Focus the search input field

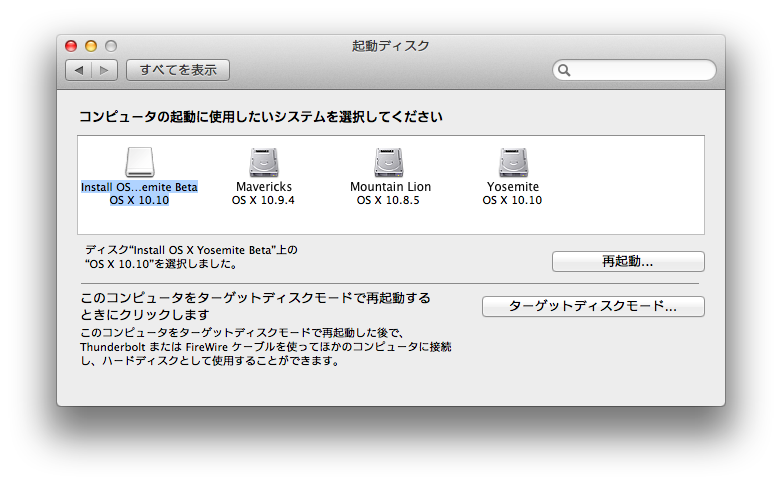(634, 70)
